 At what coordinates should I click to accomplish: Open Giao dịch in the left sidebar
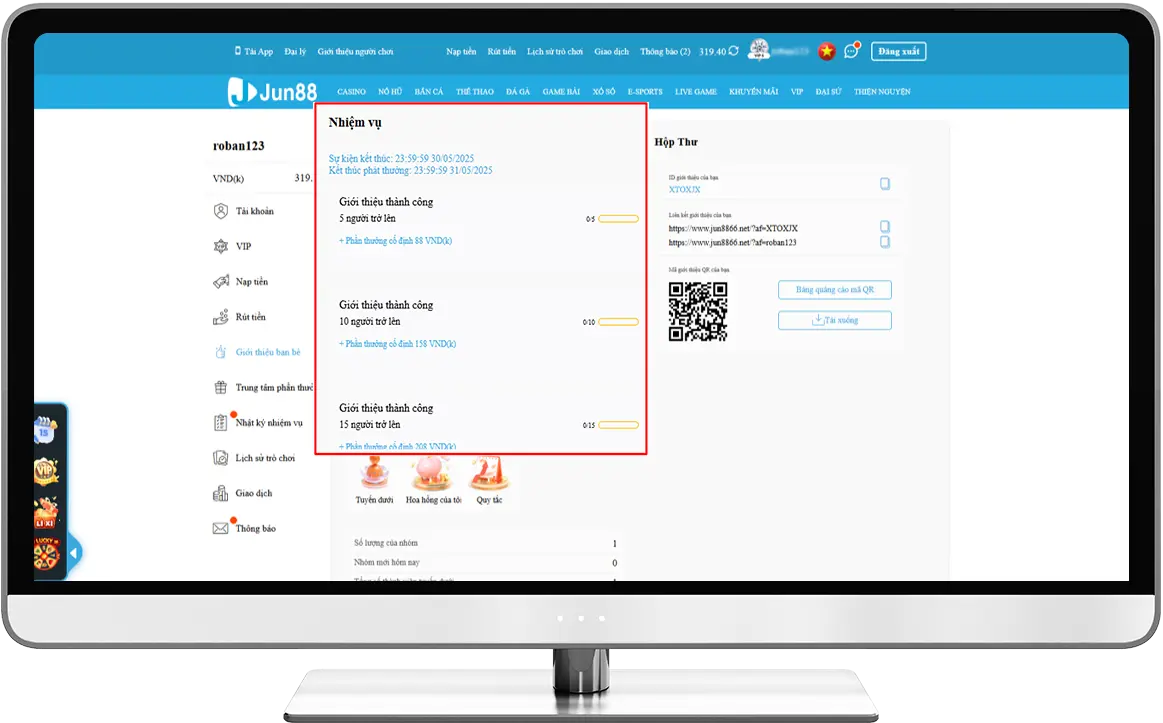tap(243, 493)
